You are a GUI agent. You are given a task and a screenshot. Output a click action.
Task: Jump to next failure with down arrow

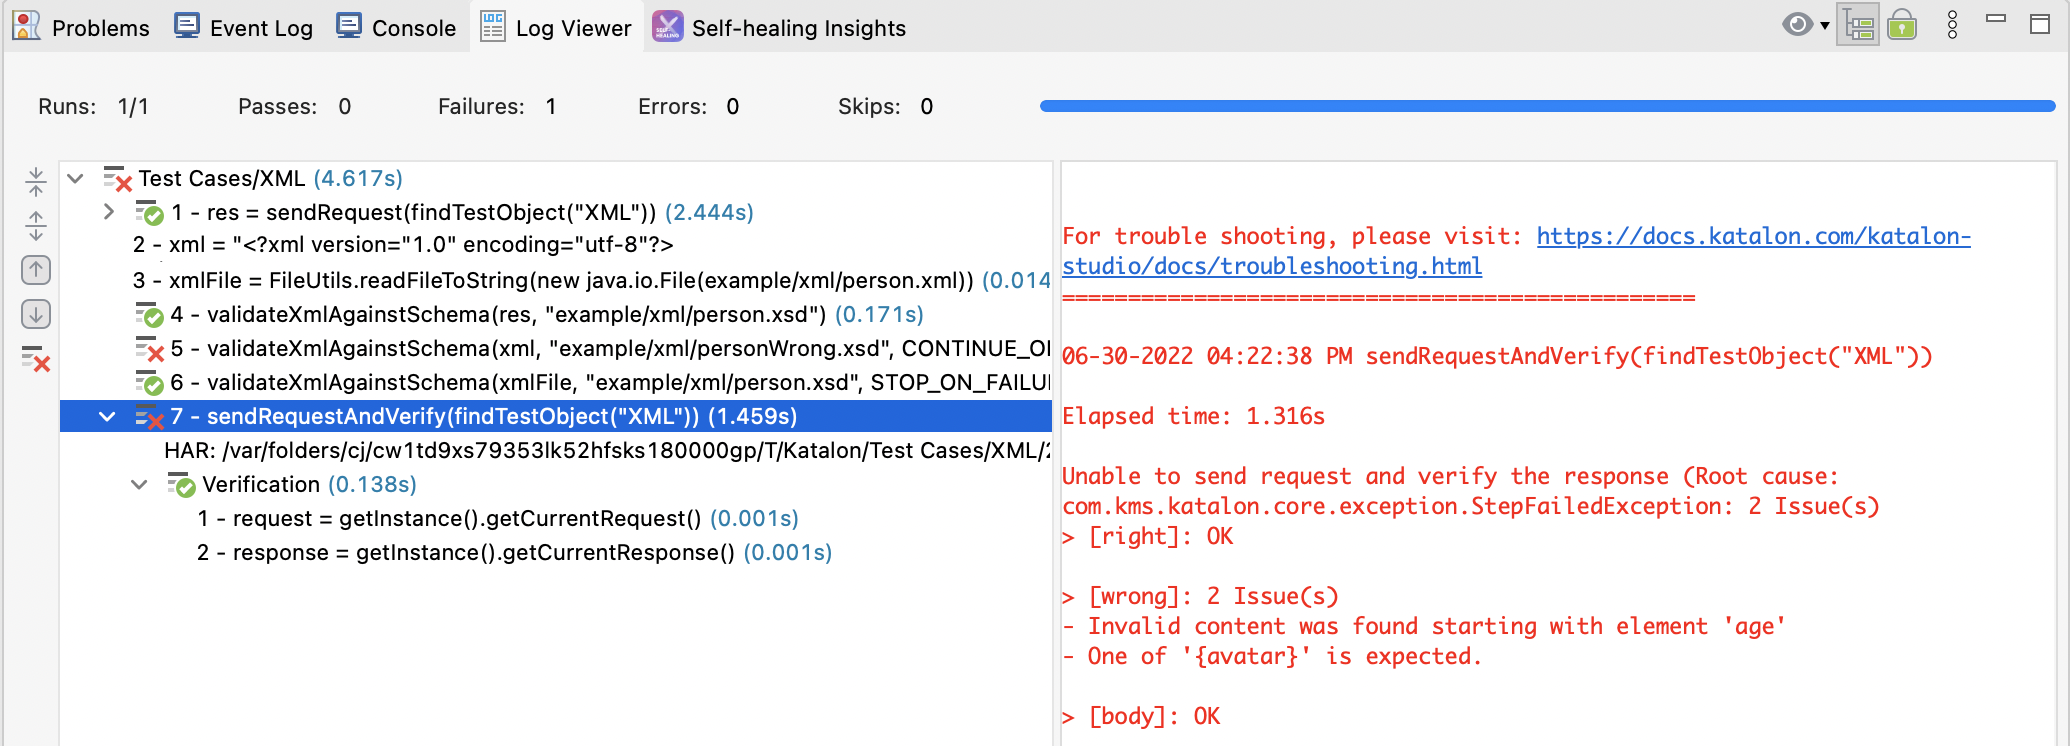coord(36,315)
